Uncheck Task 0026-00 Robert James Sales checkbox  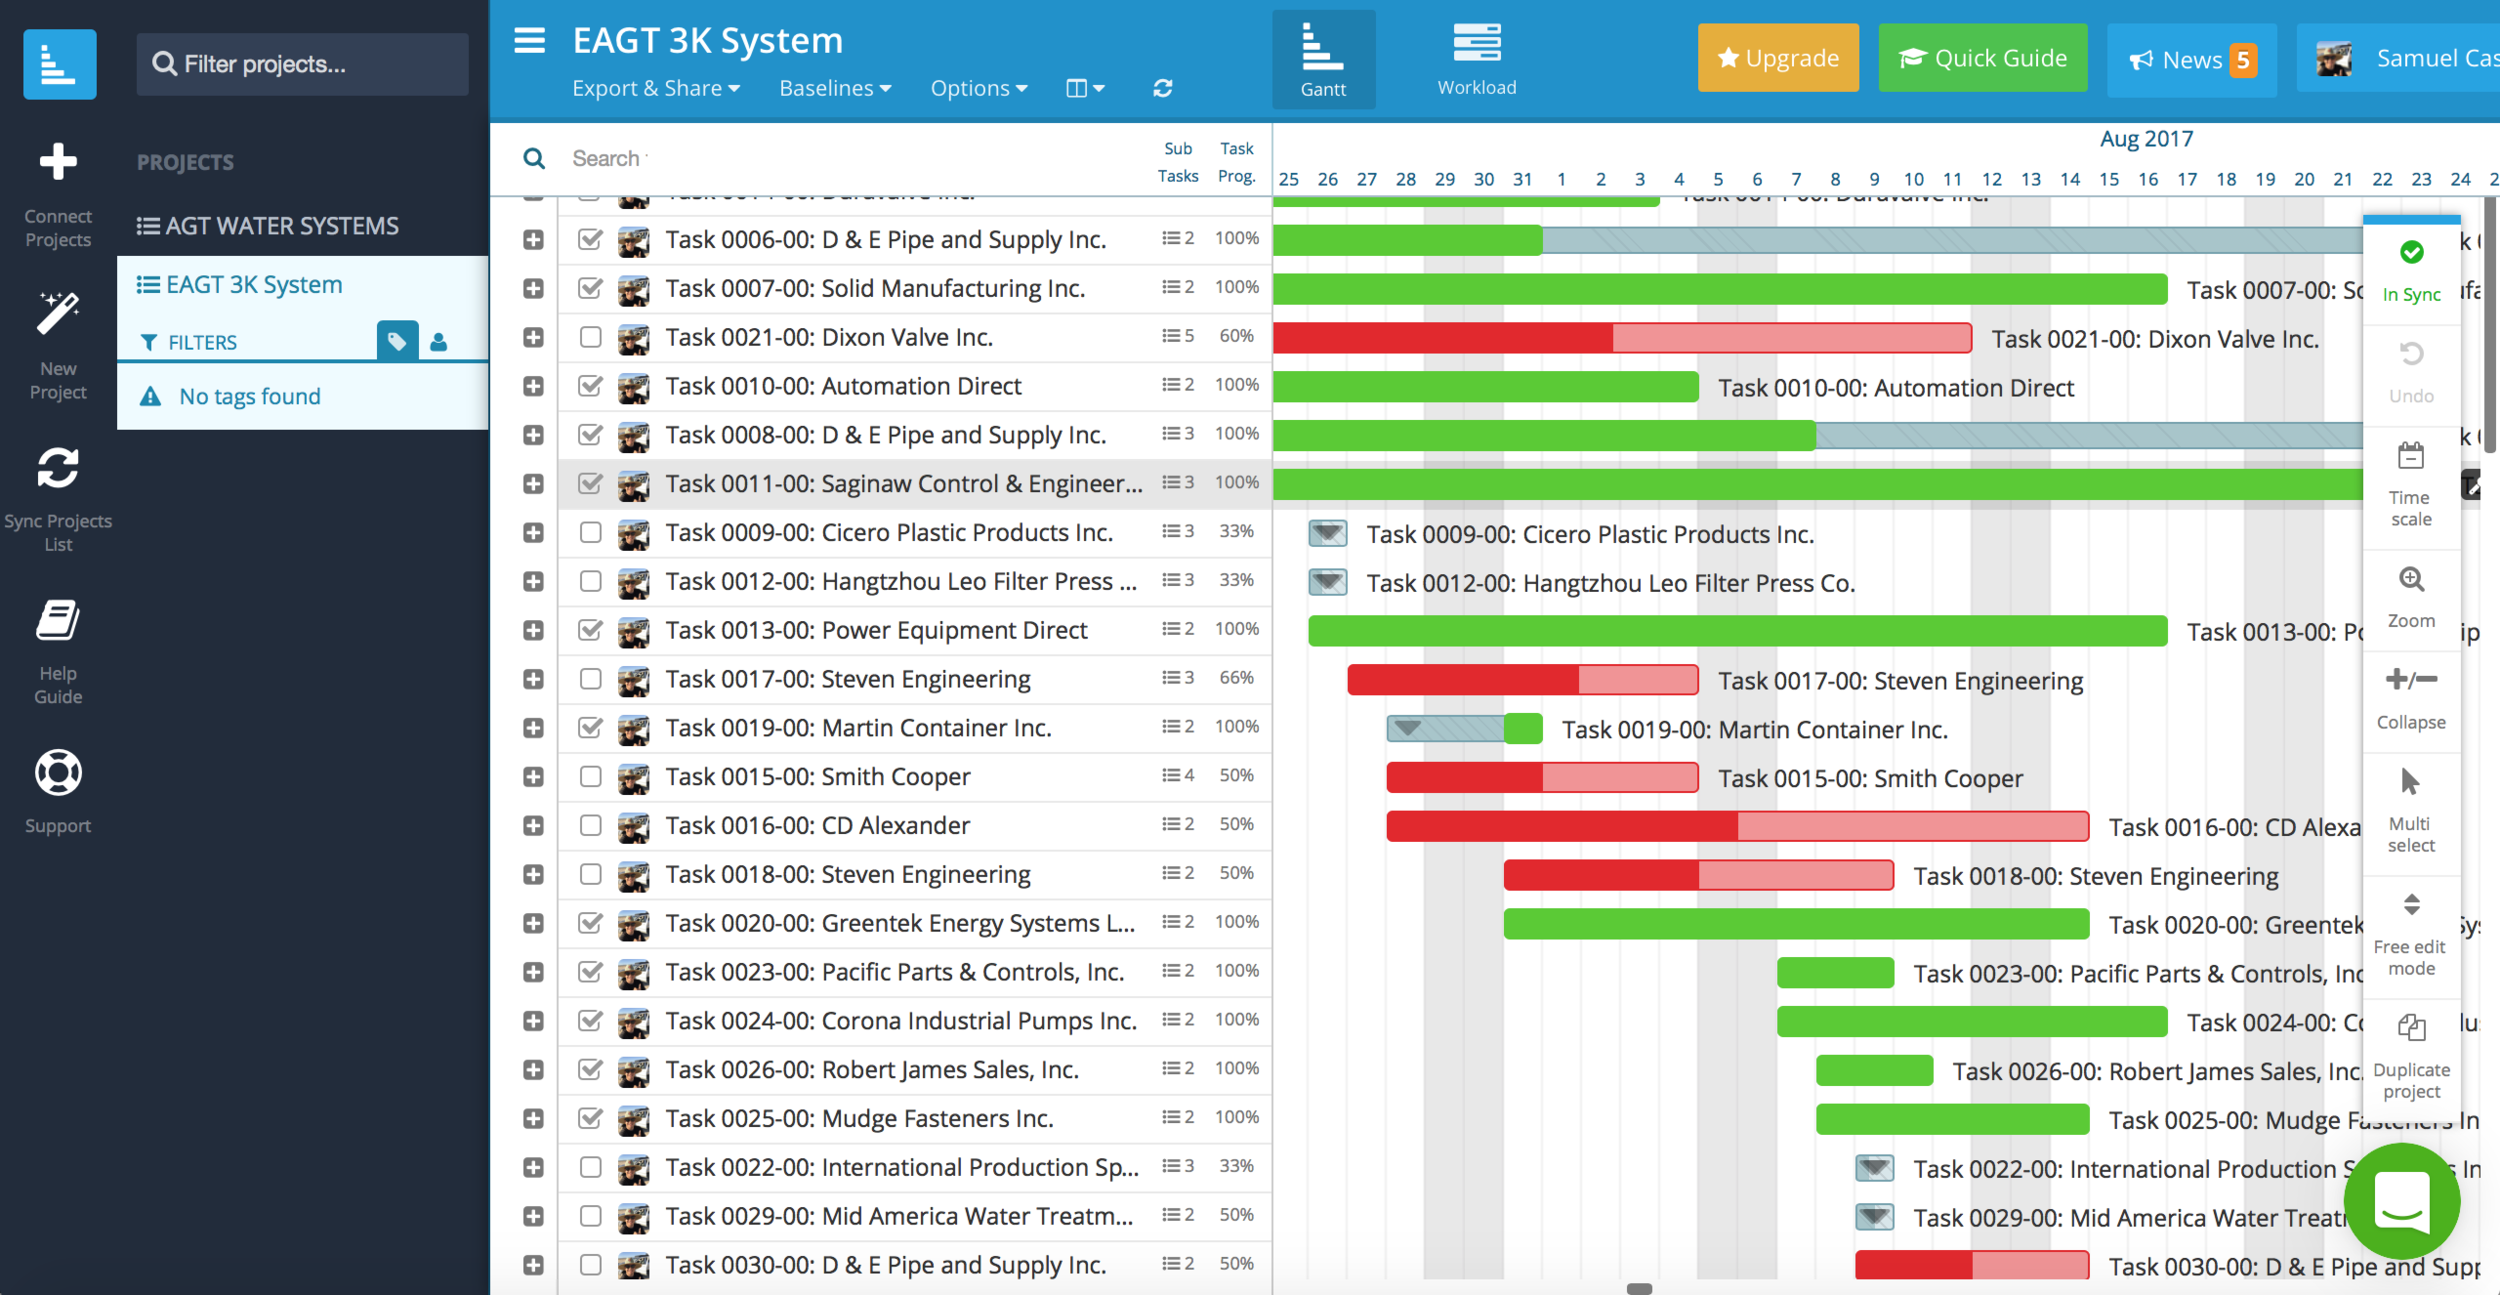(x=590, y=1069)
